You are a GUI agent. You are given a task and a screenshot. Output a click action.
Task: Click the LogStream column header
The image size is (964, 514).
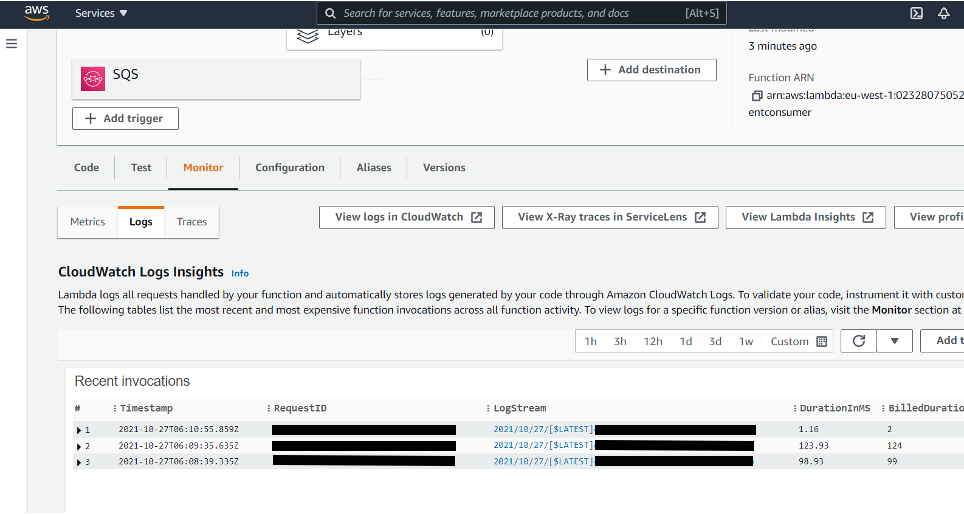[520, 408]
